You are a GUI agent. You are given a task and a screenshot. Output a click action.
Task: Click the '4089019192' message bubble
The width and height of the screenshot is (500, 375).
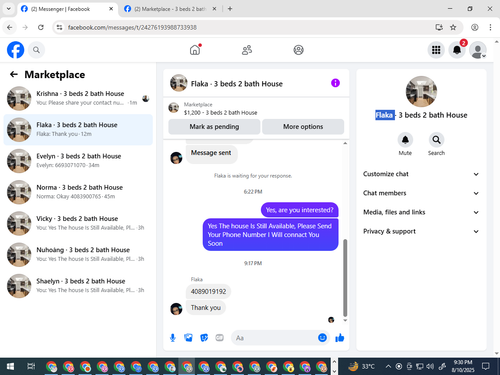click(208, 292)
